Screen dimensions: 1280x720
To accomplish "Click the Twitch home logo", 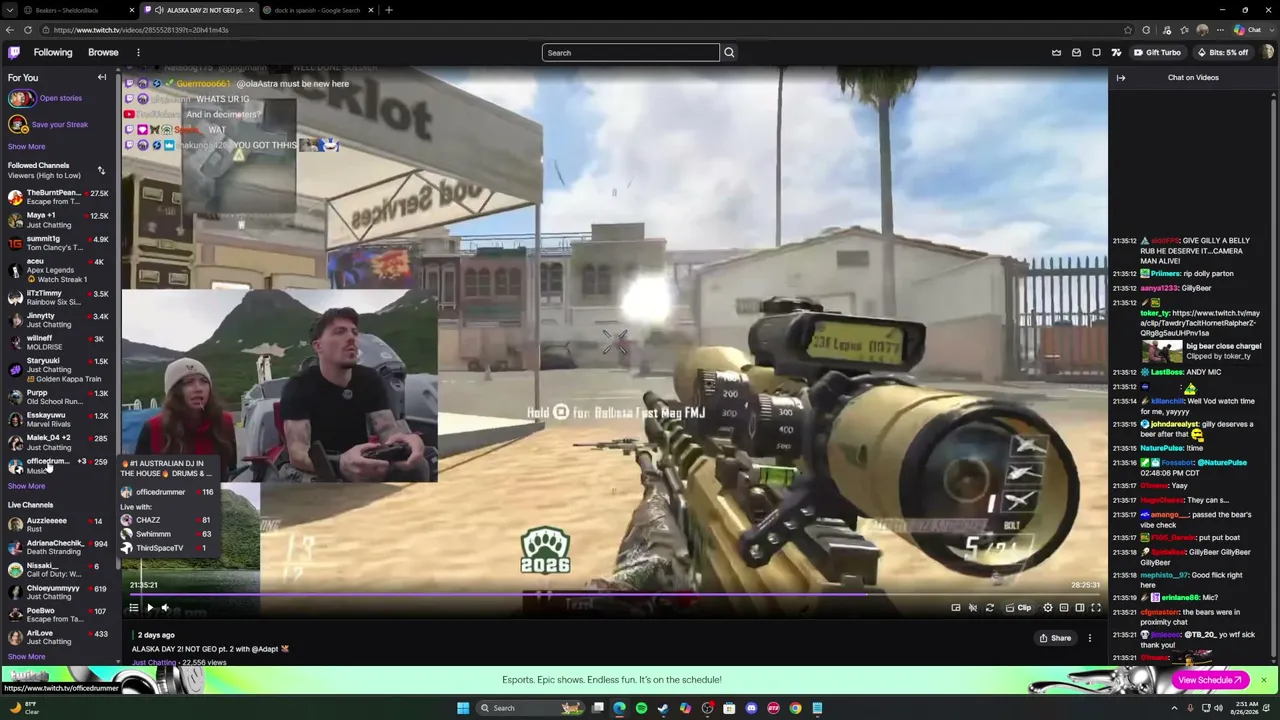I will (x=14, y=53).
